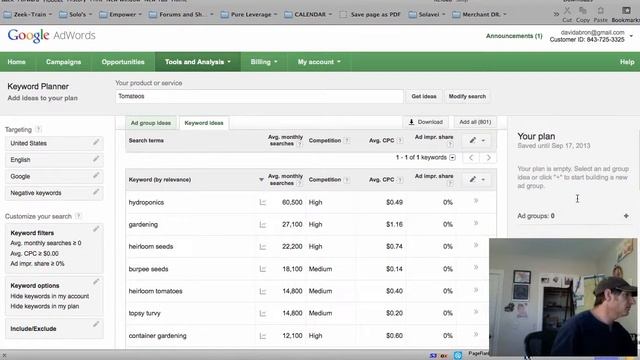Show trend chart for container gardening
This screenshot has width=640, height=360.
click(262, 336)
